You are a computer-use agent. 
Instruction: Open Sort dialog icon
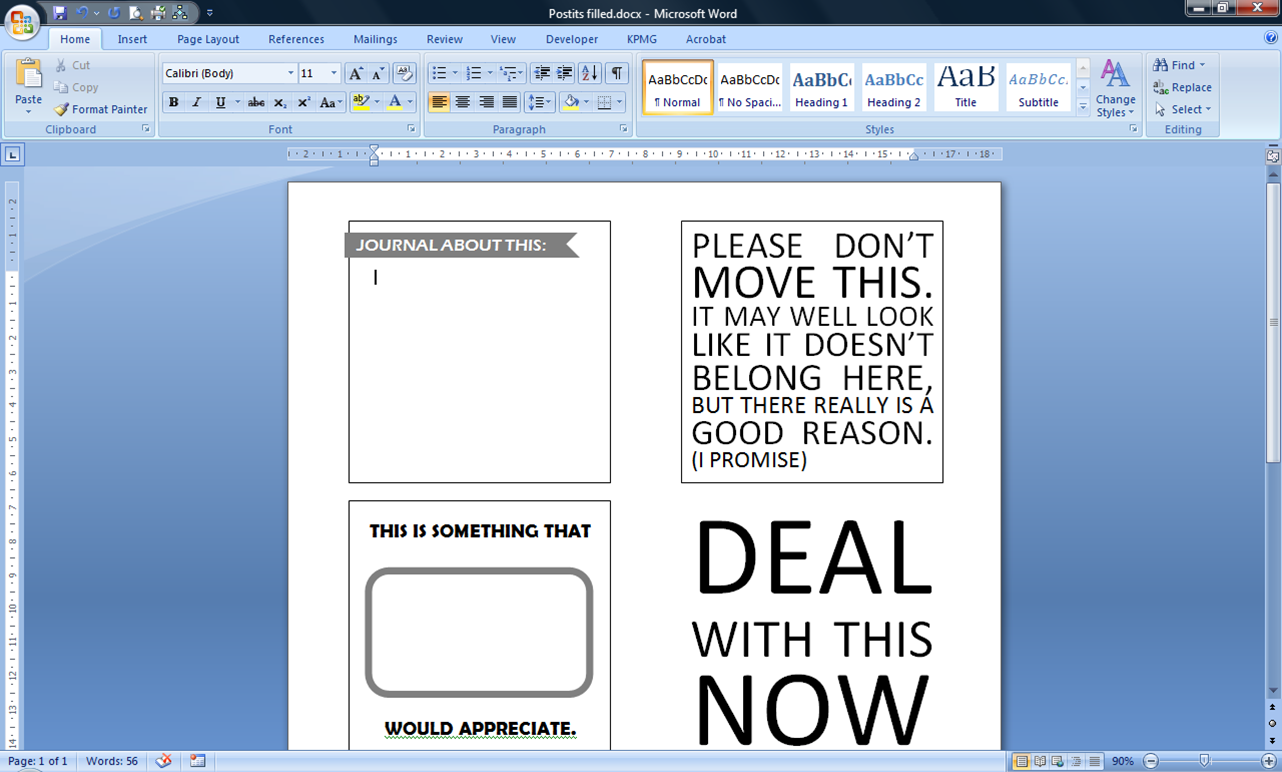tap(590, 73)
